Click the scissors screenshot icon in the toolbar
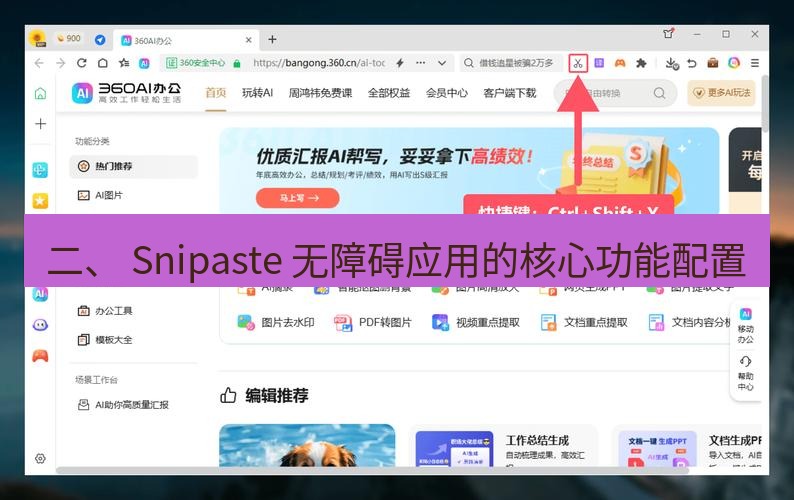 578,63
